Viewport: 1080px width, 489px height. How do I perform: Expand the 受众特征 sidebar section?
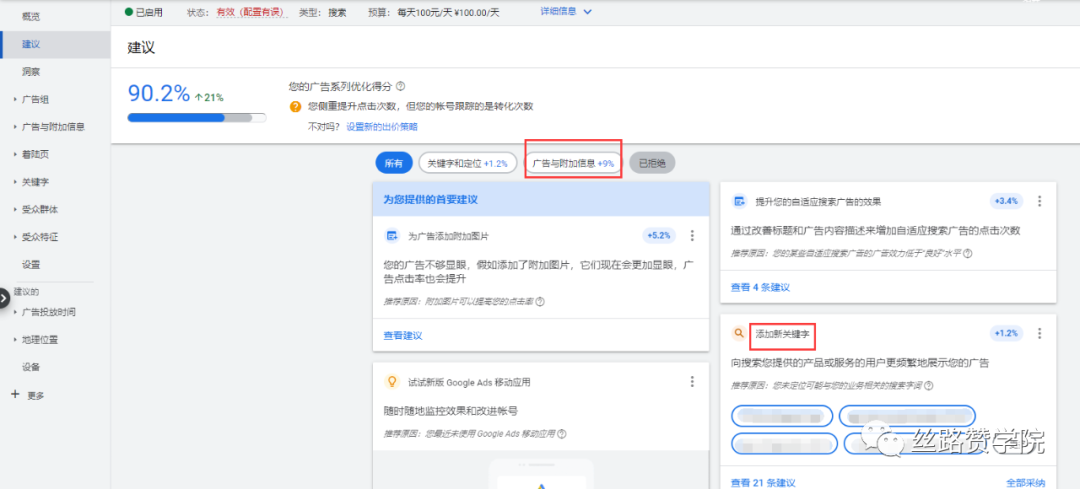coord(39,237)
